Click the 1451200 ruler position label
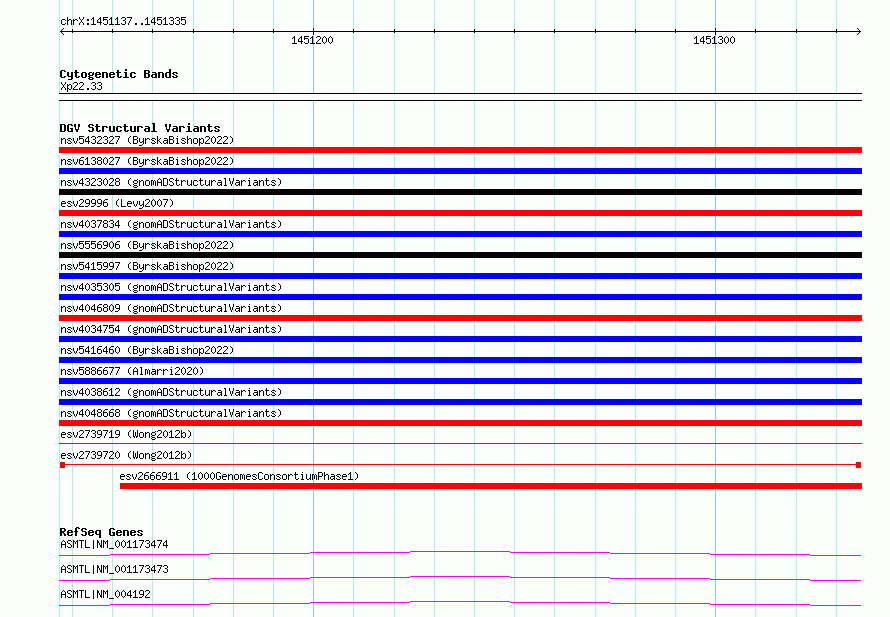The height and width of the screenshot is (617, 890). point(312,40)
